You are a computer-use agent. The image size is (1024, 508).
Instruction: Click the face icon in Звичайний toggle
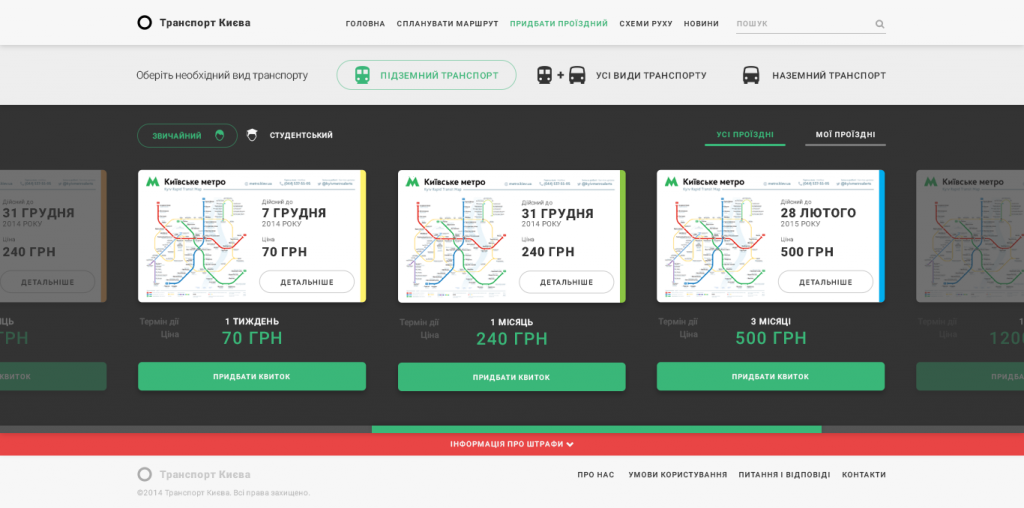coord(220,136)
